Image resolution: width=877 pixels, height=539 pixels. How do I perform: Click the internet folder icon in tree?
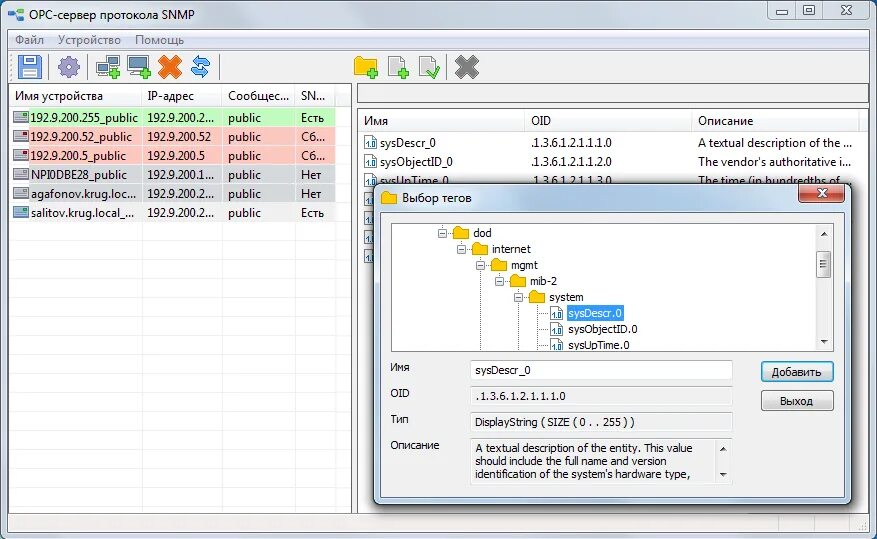tap(480, 249)
